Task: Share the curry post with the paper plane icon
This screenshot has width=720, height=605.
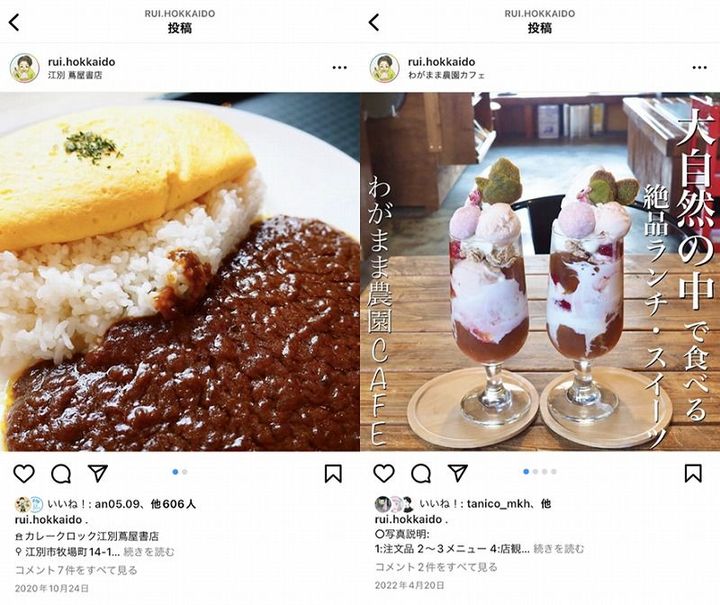Action: point(98,473)
